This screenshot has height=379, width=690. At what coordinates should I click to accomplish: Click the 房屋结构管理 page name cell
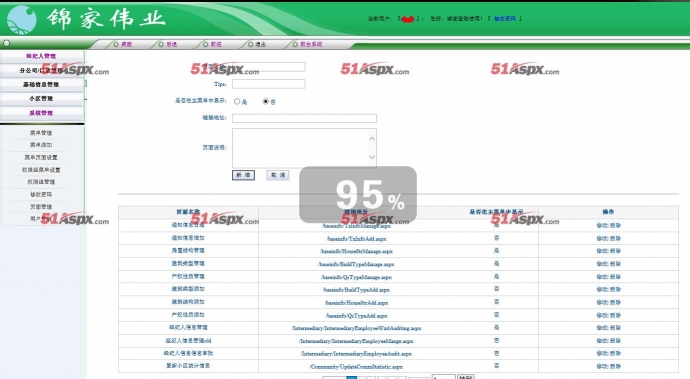(188, 250)
